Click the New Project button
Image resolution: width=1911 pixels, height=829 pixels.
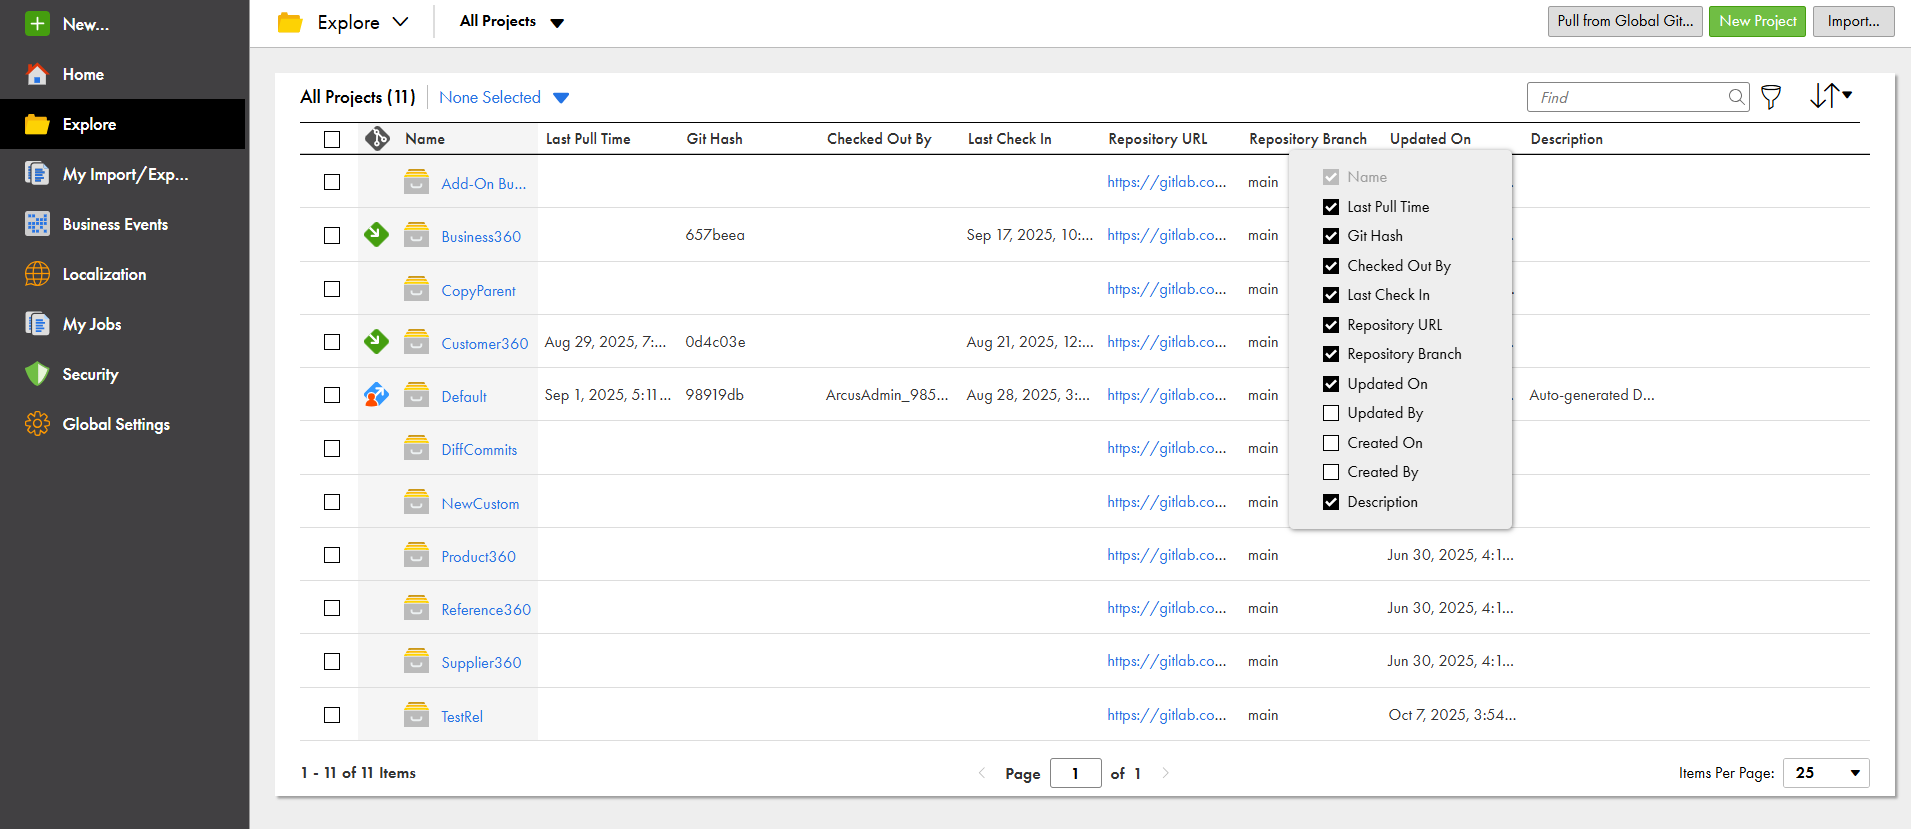(x=1757, y=21)
